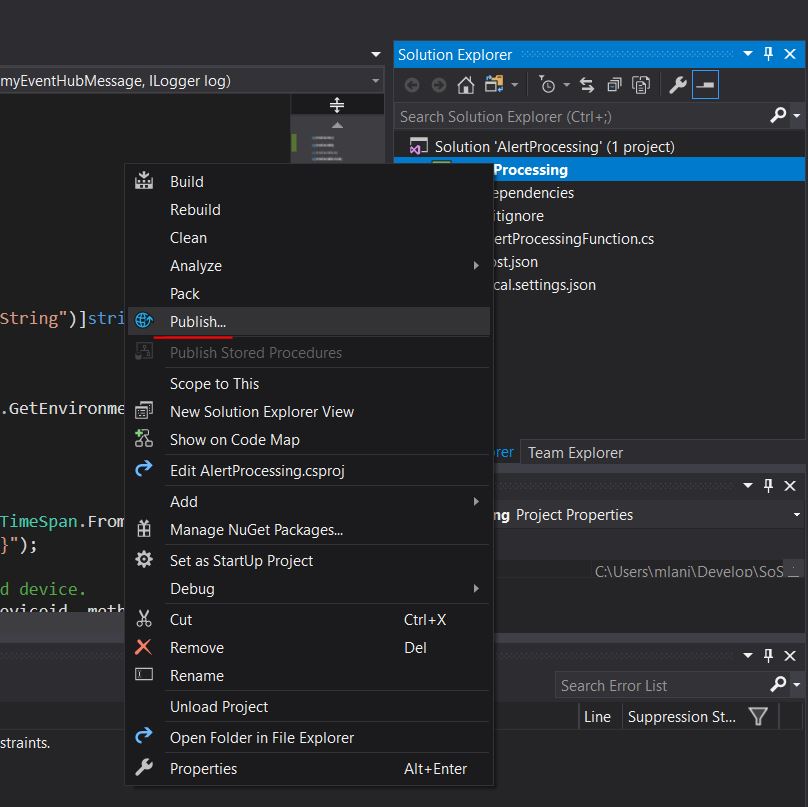Open the editor document list dropdown arrow
Screen dimensions: 808x807
coord(376,54)
